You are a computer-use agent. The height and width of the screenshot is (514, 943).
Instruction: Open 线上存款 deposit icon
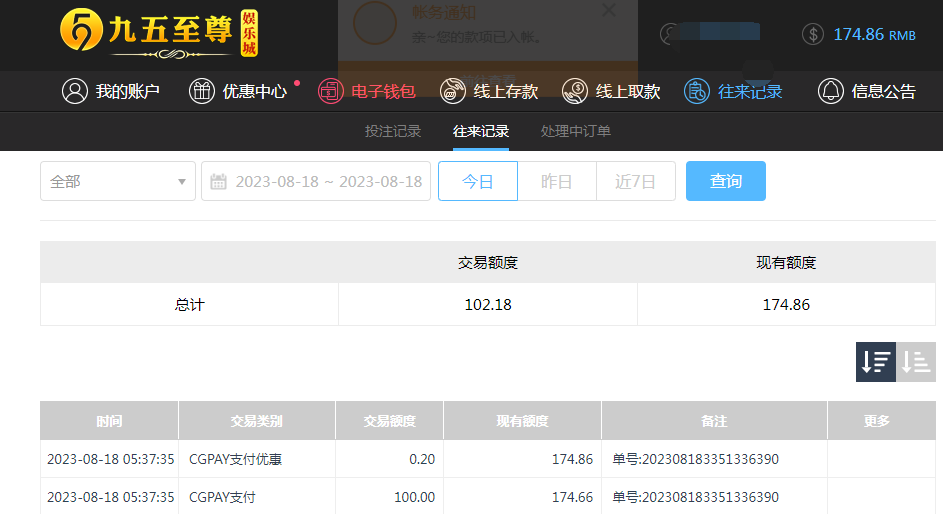point(453,91)
